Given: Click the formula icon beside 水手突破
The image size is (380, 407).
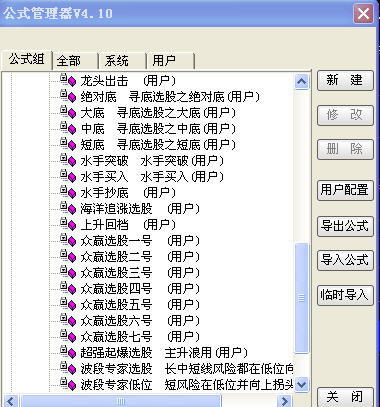Looking at the screenshot, I should (x=68, y=160).
